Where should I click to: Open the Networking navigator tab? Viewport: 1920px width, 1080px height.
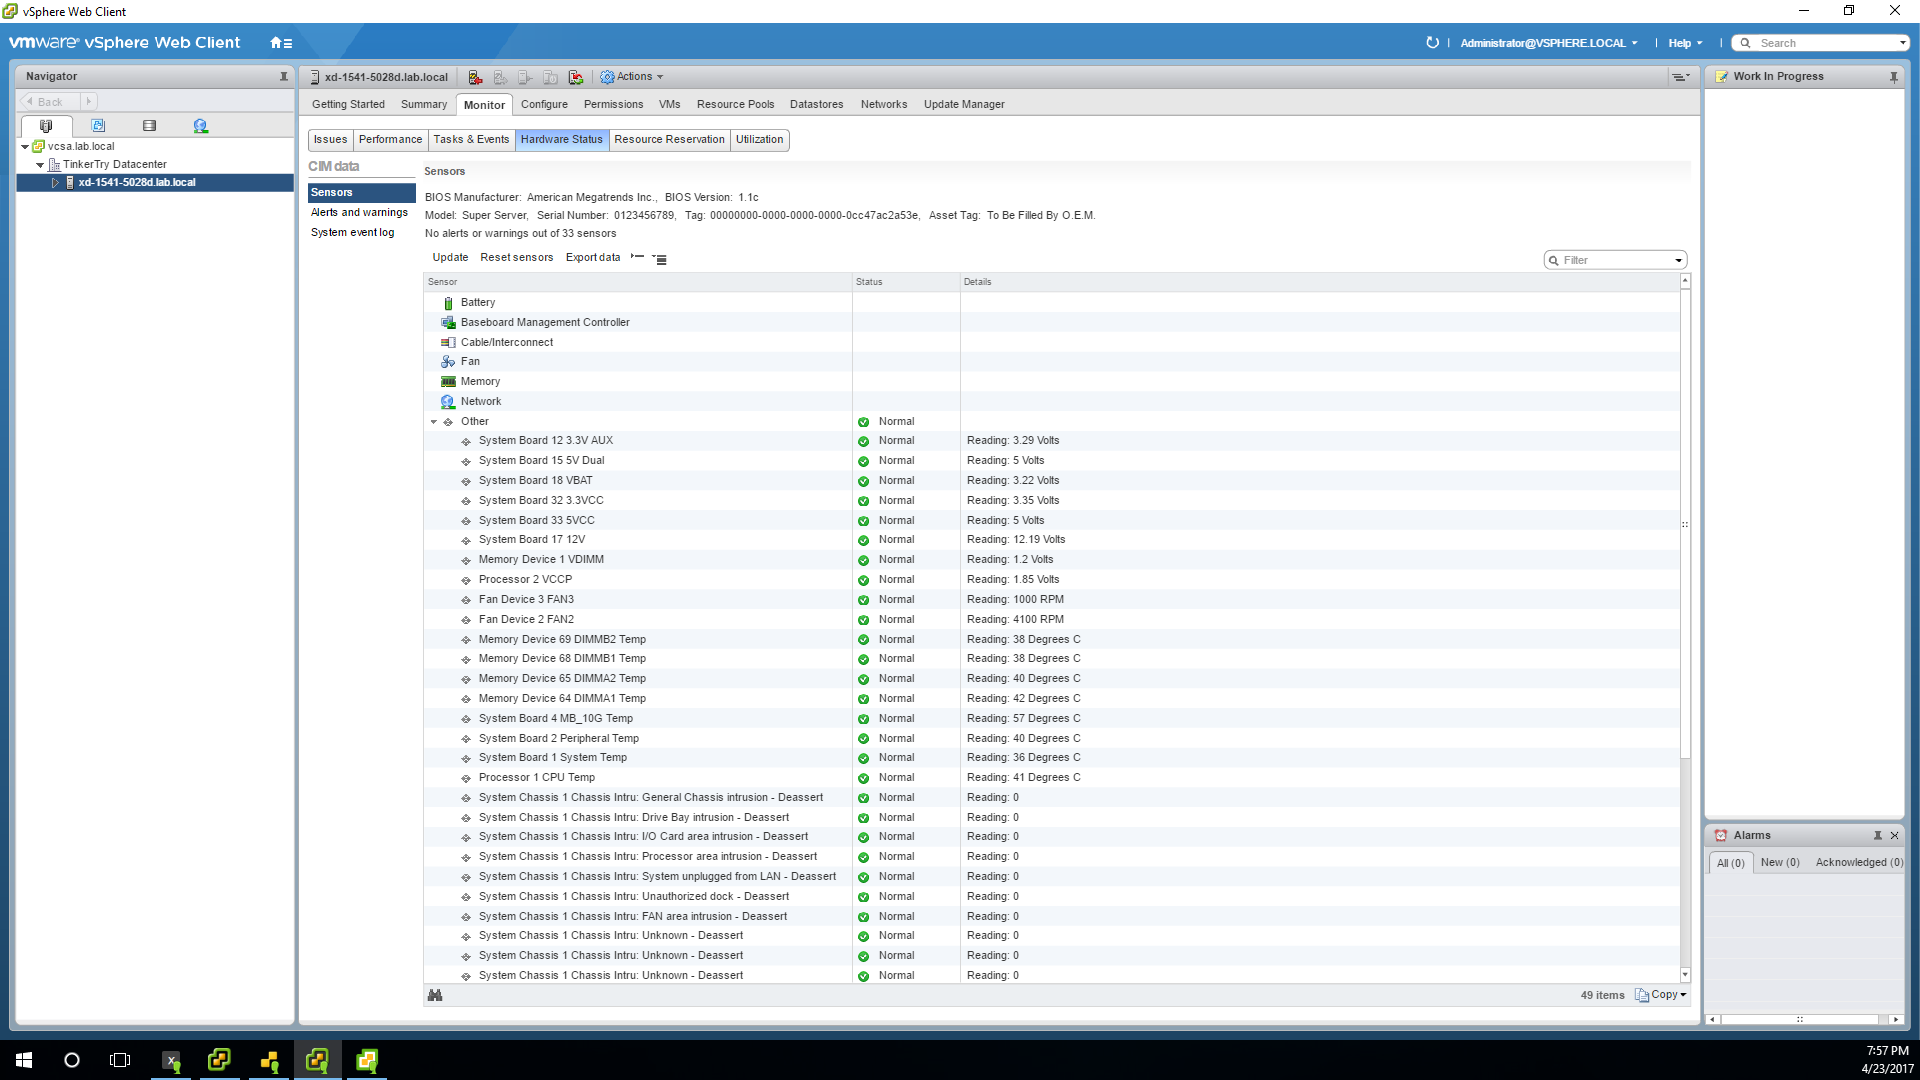(201, 126)
